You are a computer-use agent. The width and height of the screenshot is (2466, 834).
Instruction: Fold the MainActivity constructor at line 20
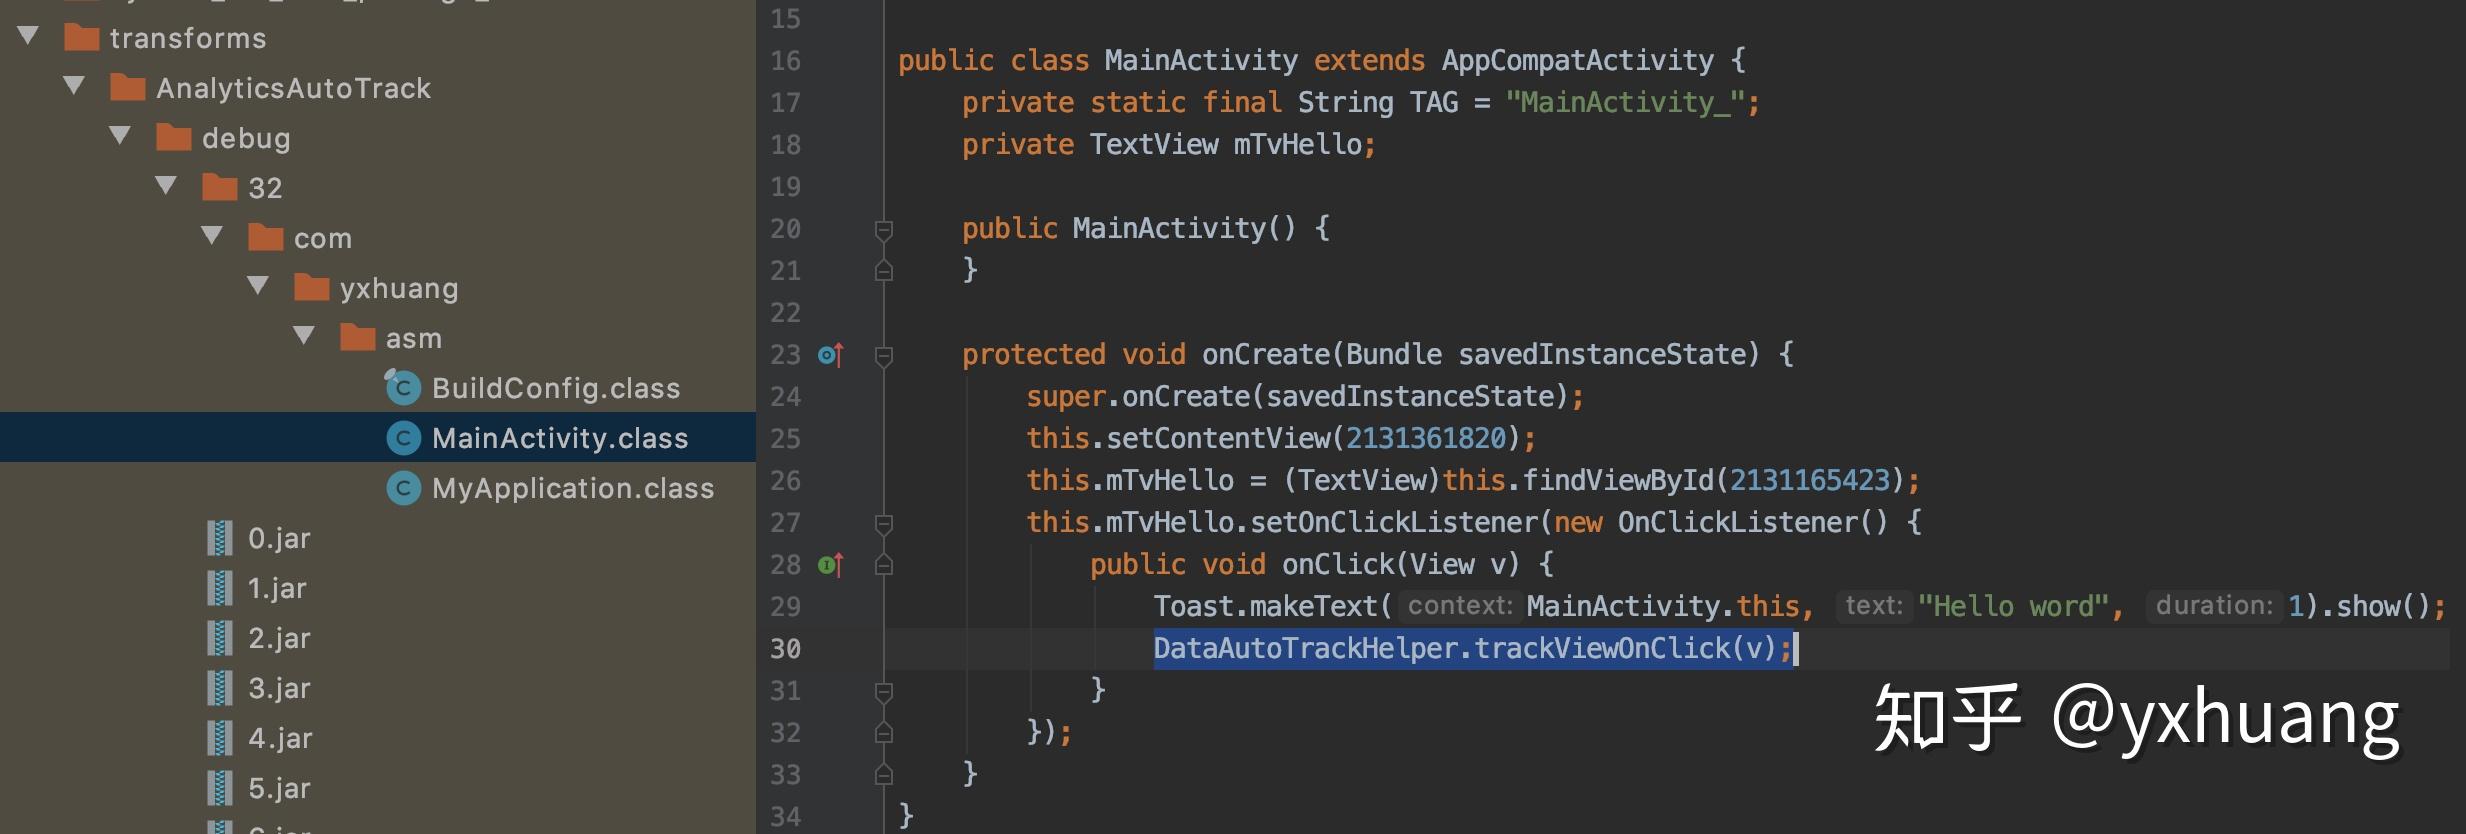883,230
